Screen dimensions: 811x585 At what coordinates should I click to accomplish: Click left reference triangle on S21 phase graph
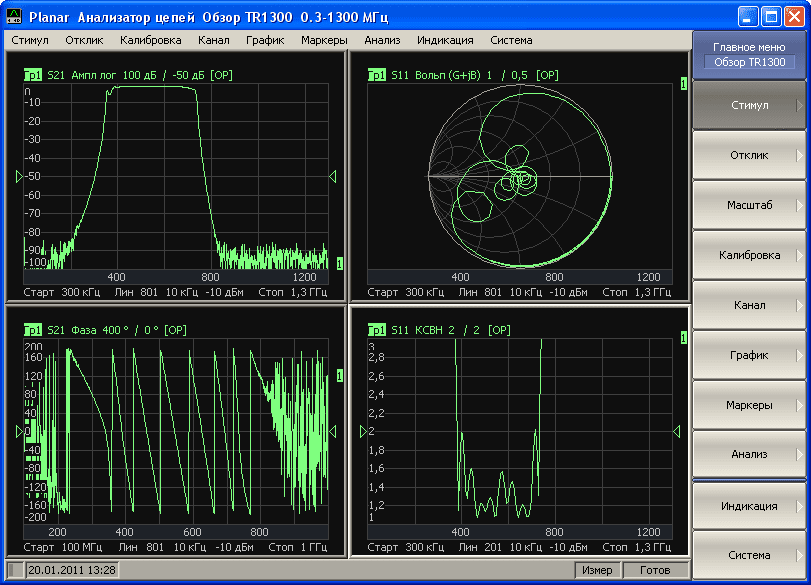(x=18, y=431)
